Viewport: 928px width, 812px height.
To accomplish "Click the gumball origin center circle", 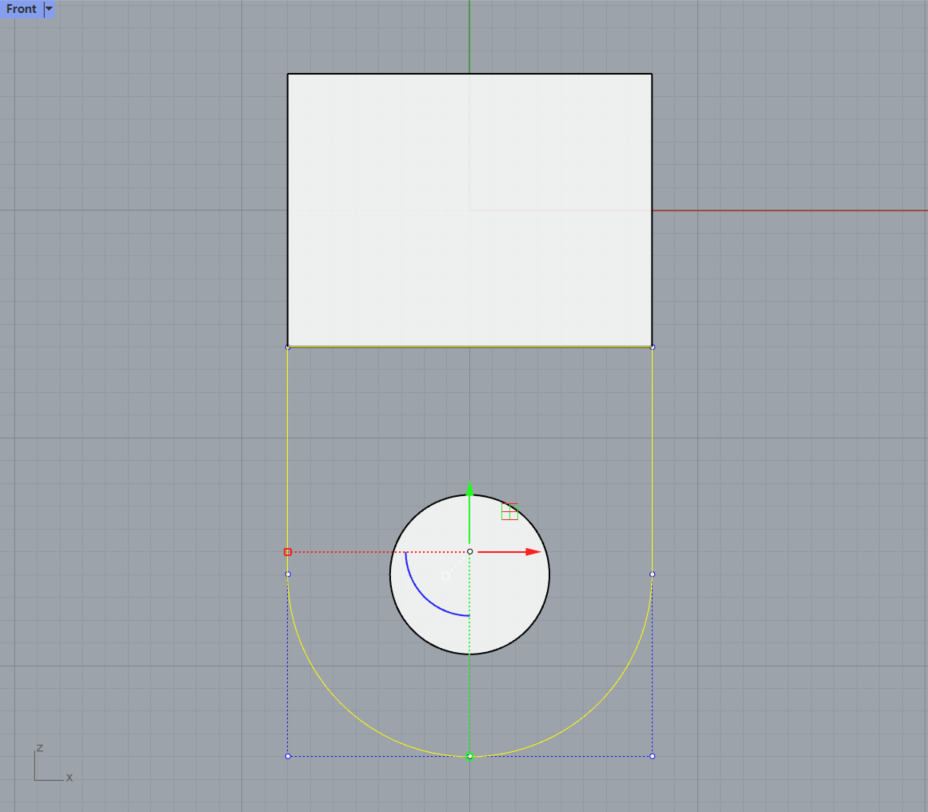I will 470,552.
